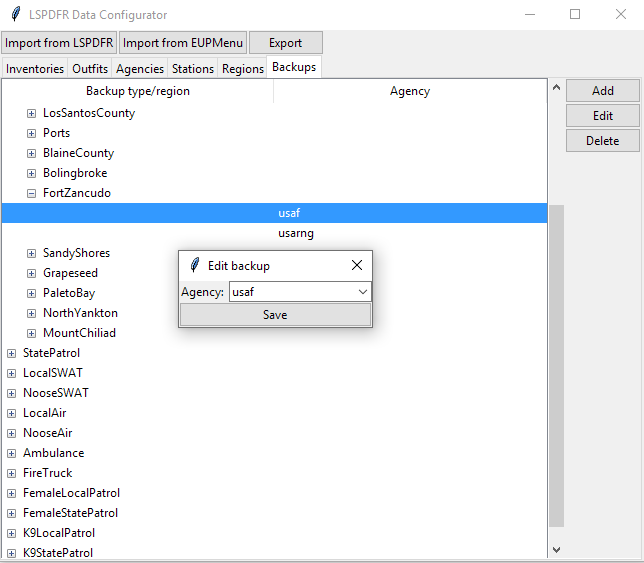This screenshot has height=563, width=644.
Task: Switch to the Regions tab
Action: tap(243, 69)
